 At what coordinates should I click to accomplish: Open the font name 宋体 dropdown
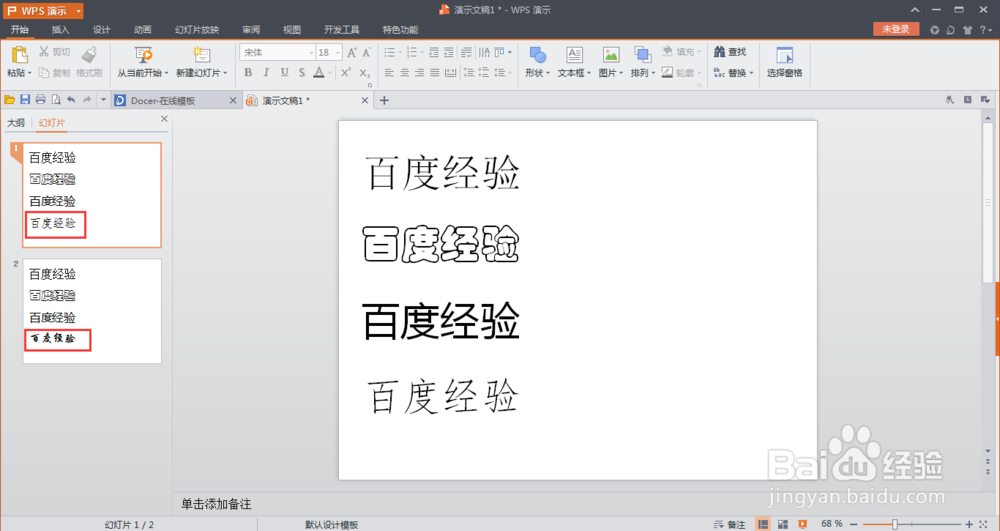(x=311, y=52)
